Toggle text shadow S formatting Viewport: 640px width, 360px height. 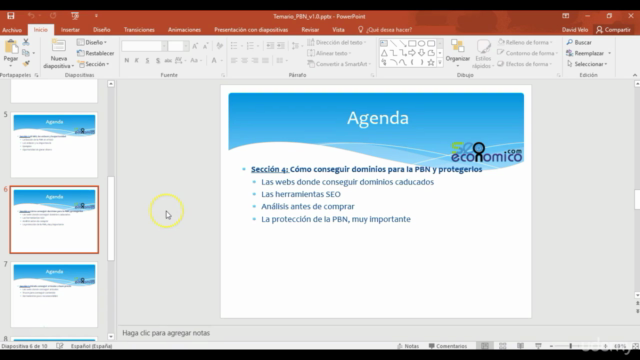tap(158, 60)
